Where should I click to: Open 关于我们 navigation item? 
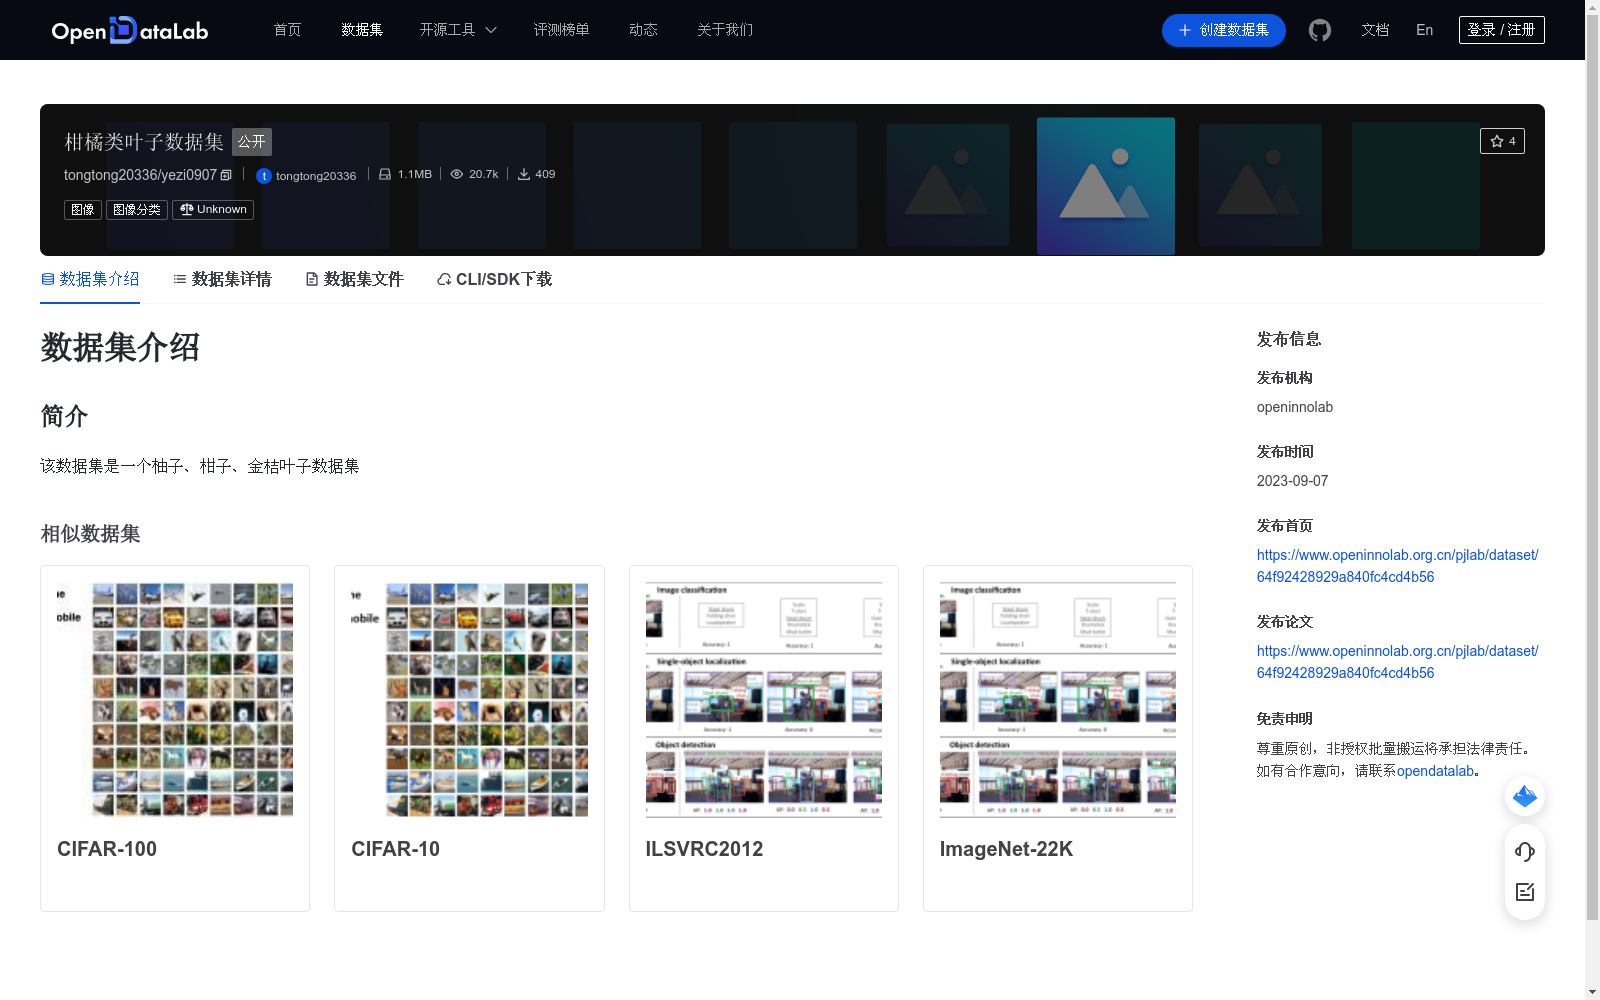(725, 30)
